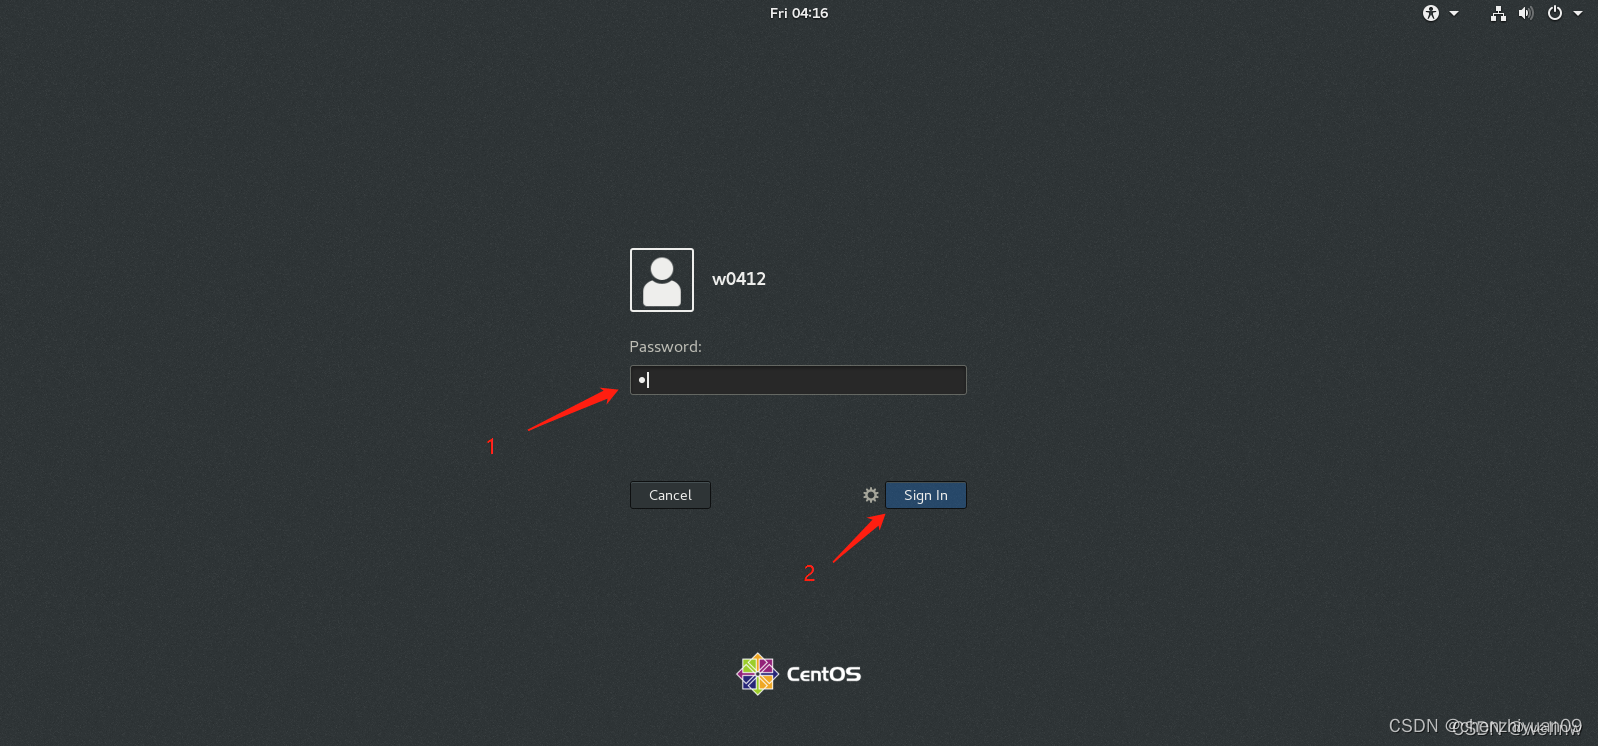Click the user avatar picture

(662, 280)
